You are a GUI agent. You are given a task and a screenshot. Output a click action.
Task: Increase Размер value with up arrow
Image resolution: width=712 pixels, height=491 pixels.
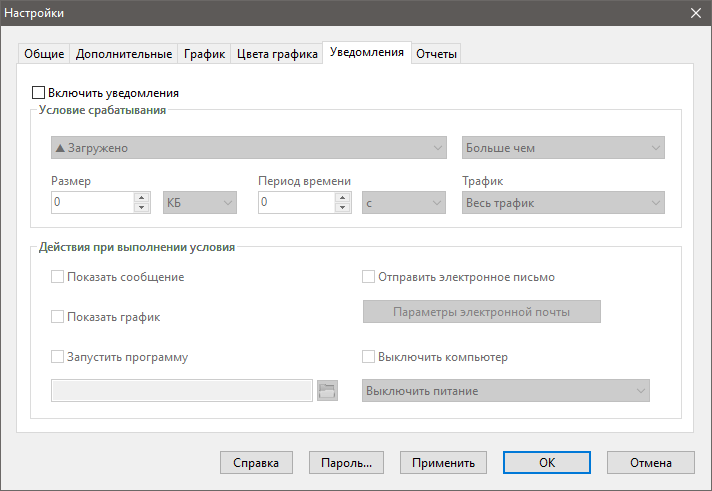tap(141, 197)
